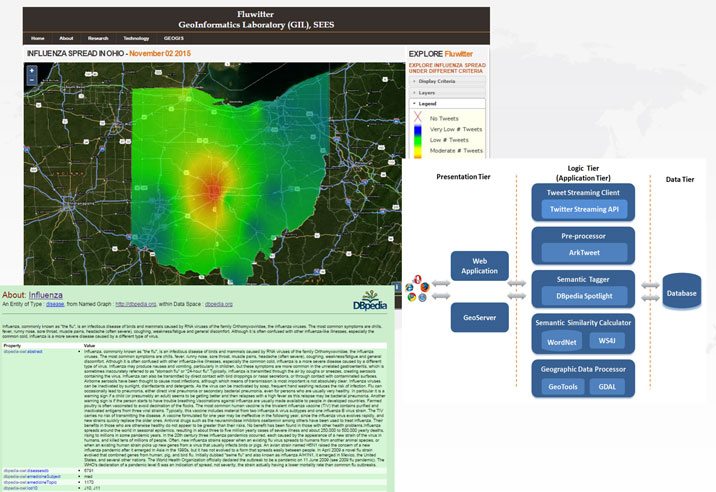716x492 pixels.
Task: Open the Research menu item
Action: point(97,38)
